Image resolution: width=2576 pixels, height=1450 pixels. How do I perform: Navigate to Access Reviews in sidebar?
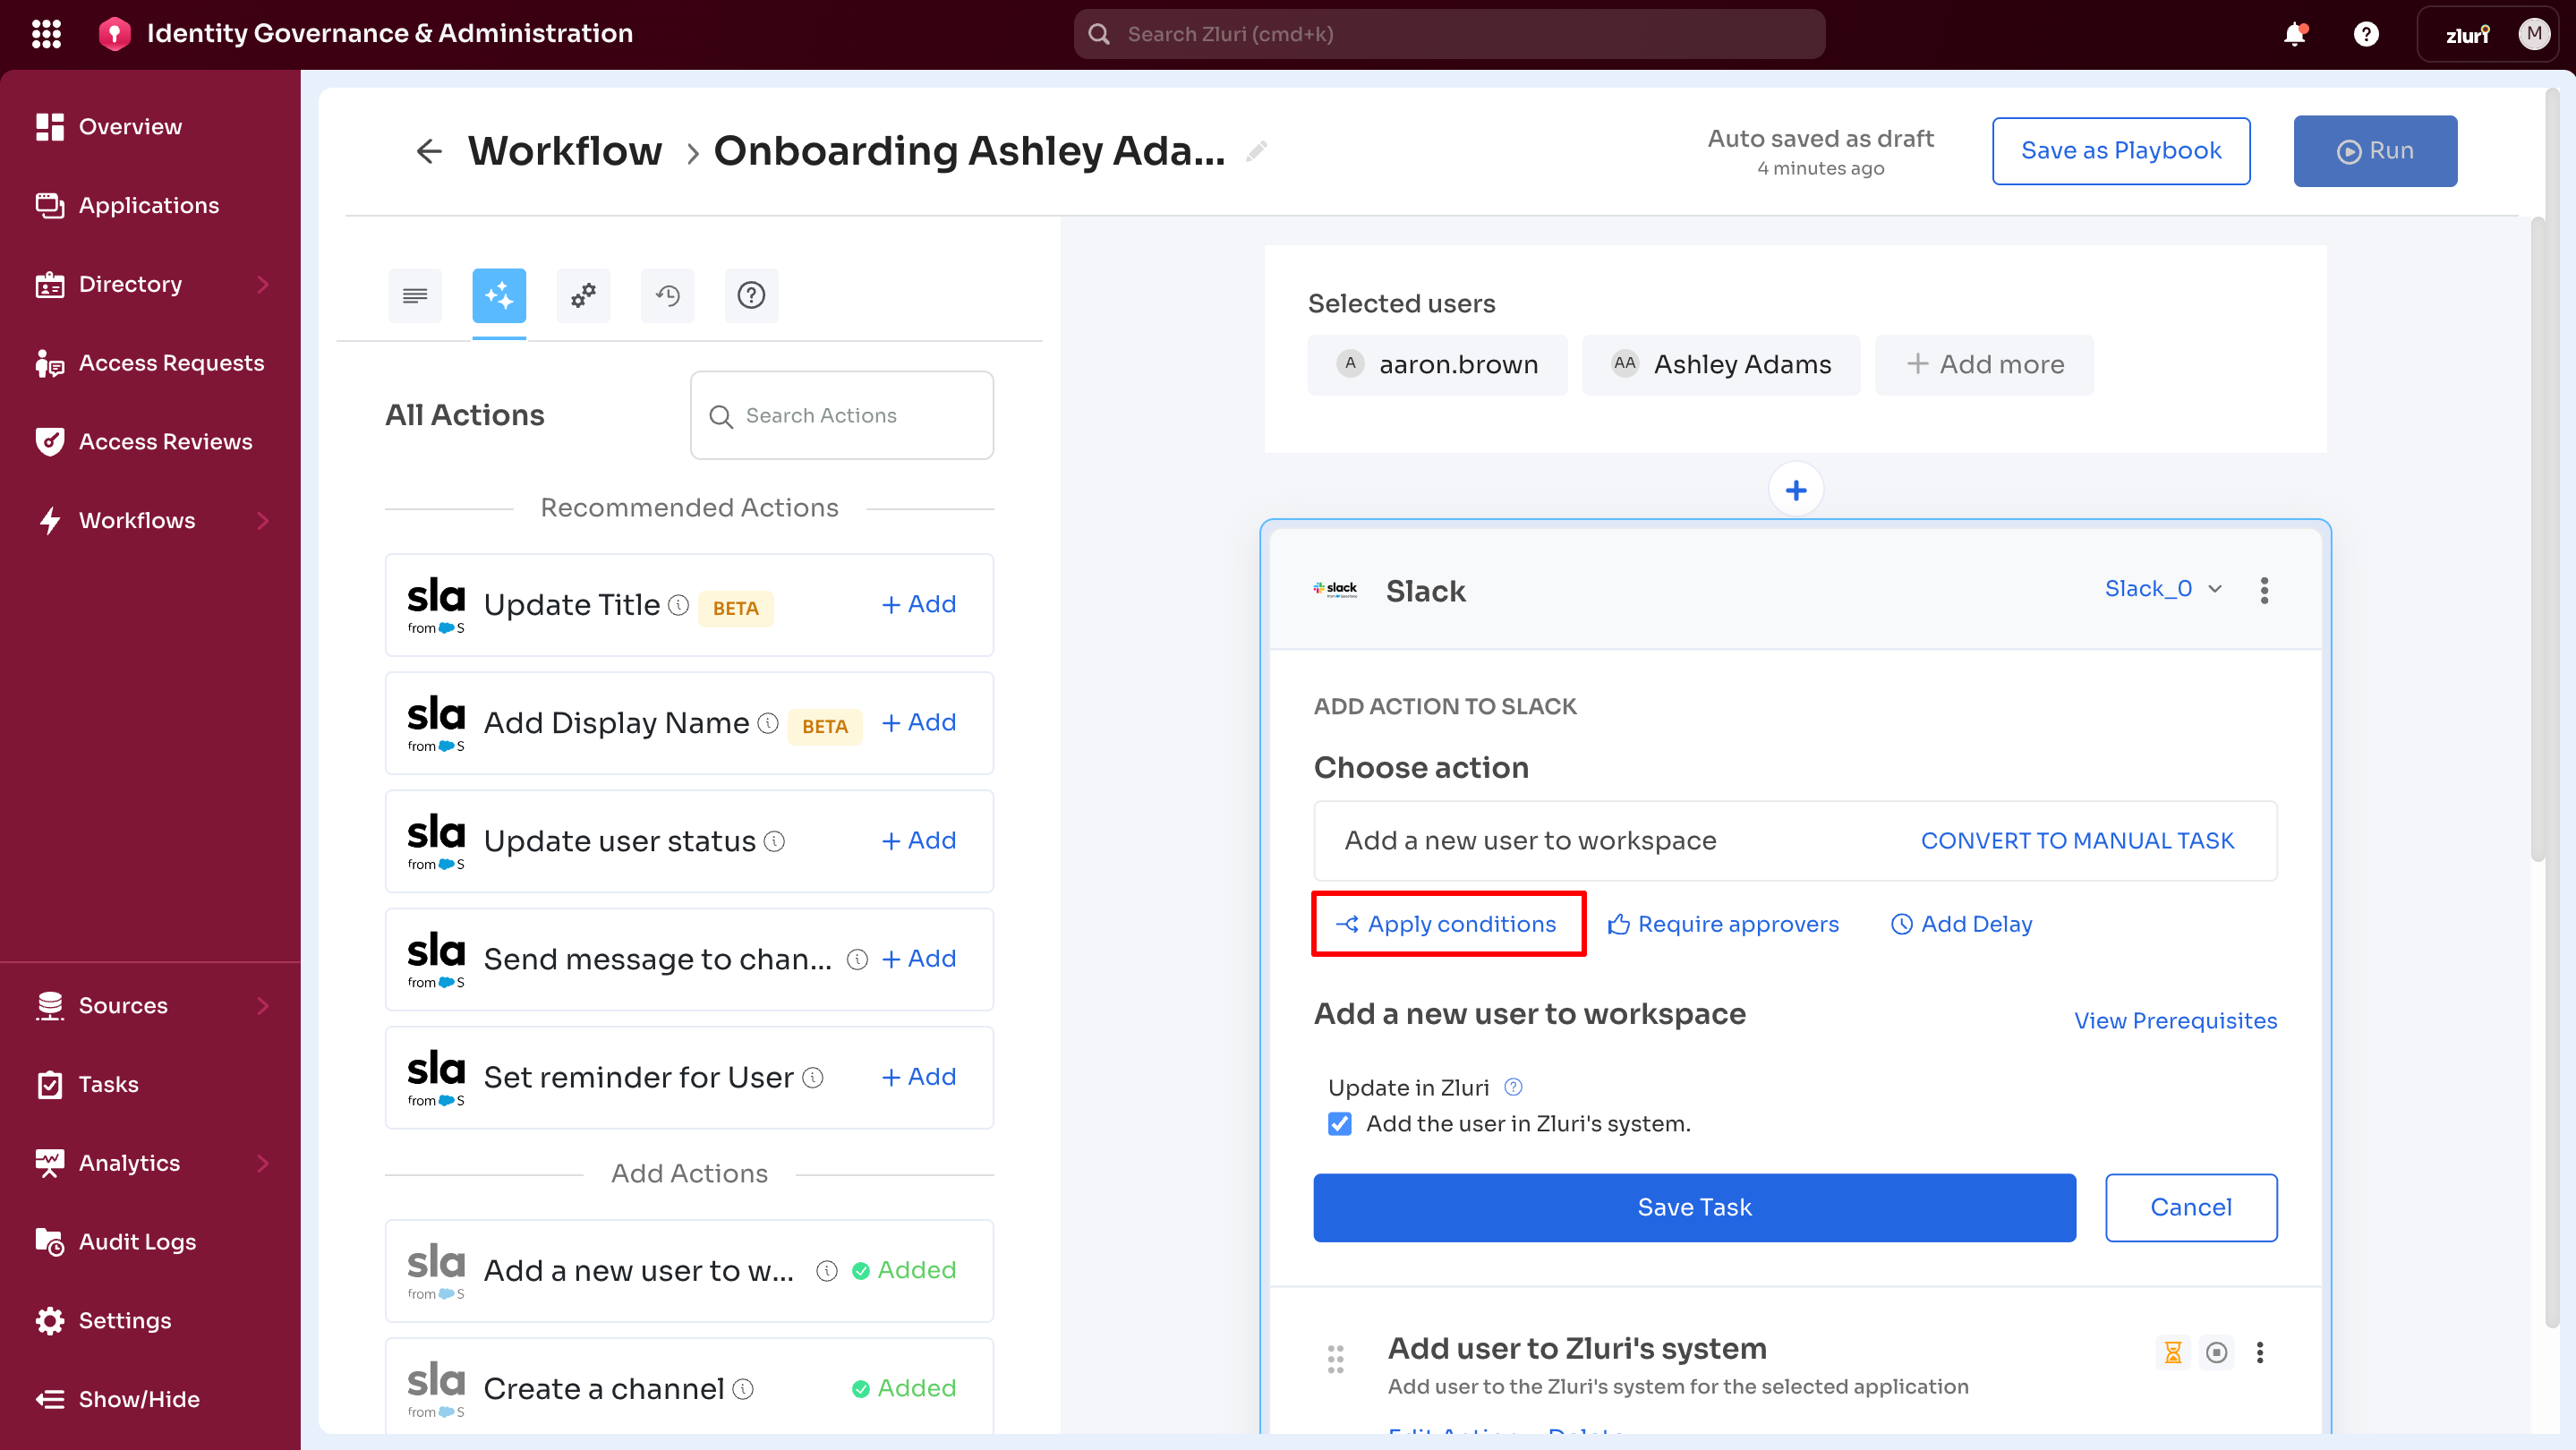coord(165,441)
